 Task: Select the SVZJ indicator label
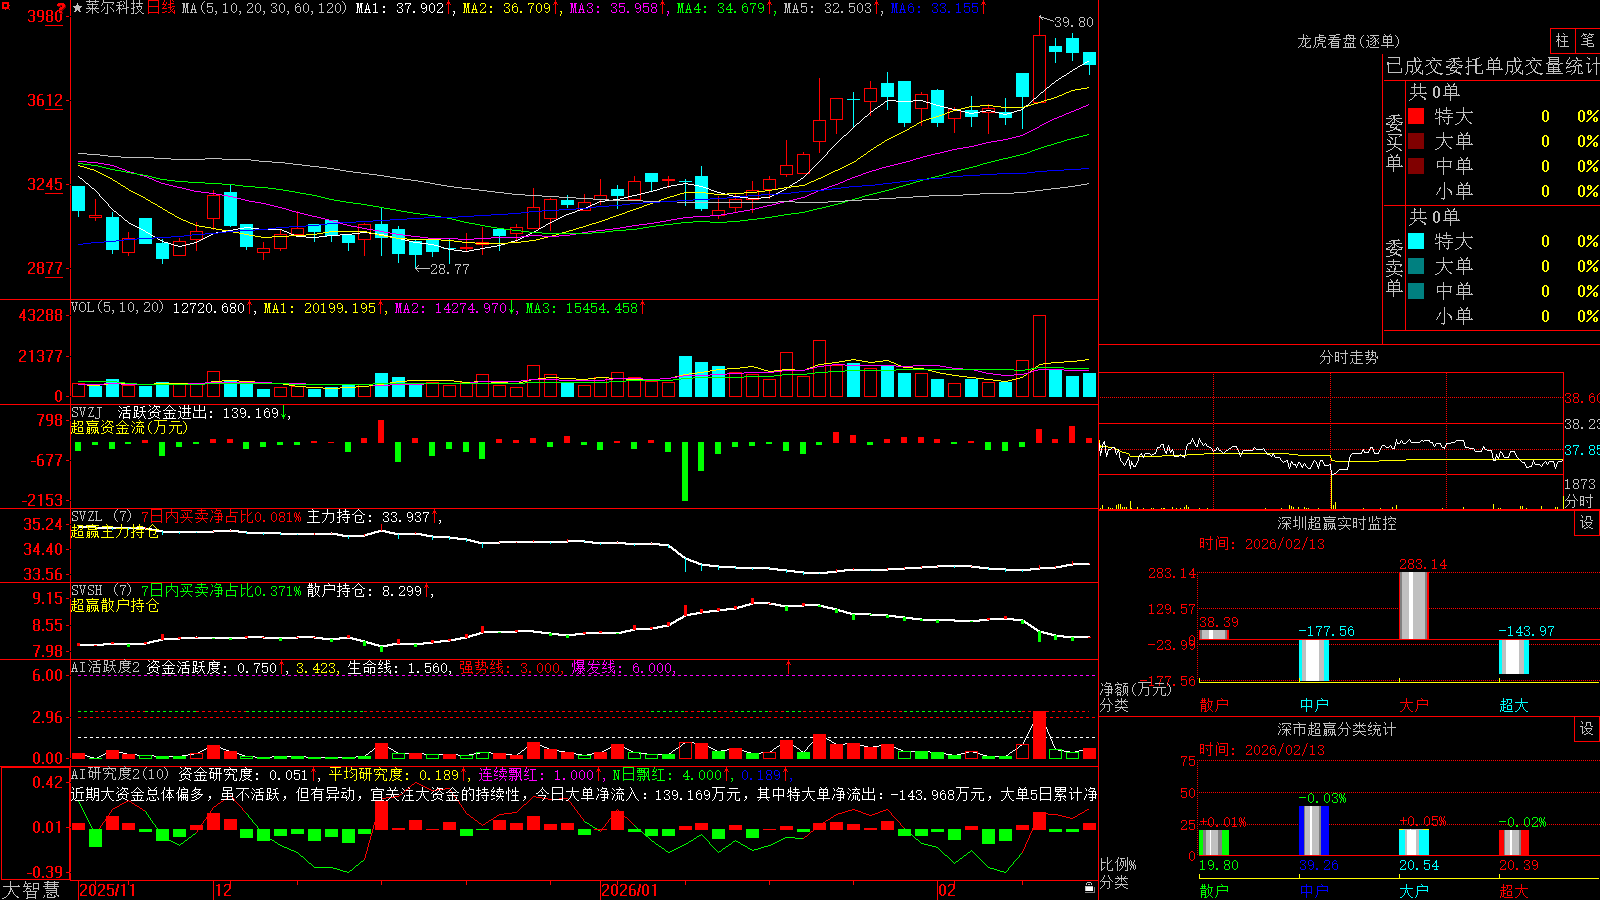[87, 412]
